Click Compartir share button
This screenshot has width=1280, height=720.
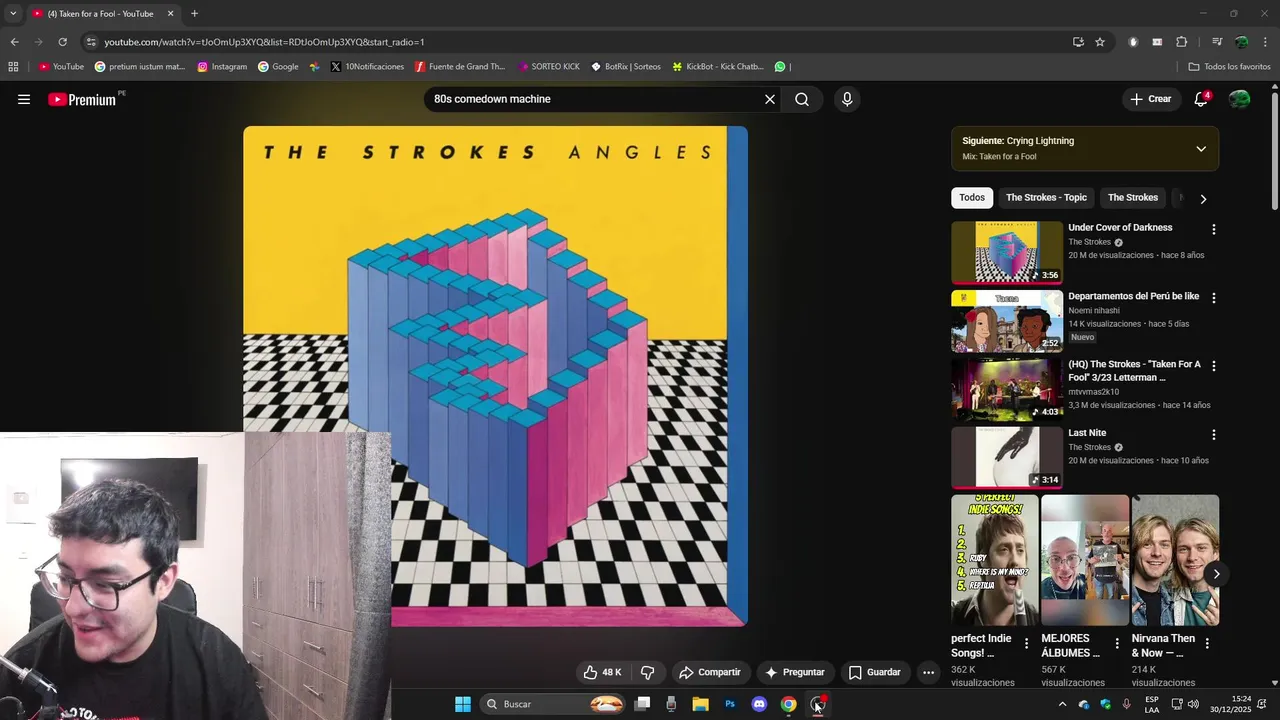[710, 672]
